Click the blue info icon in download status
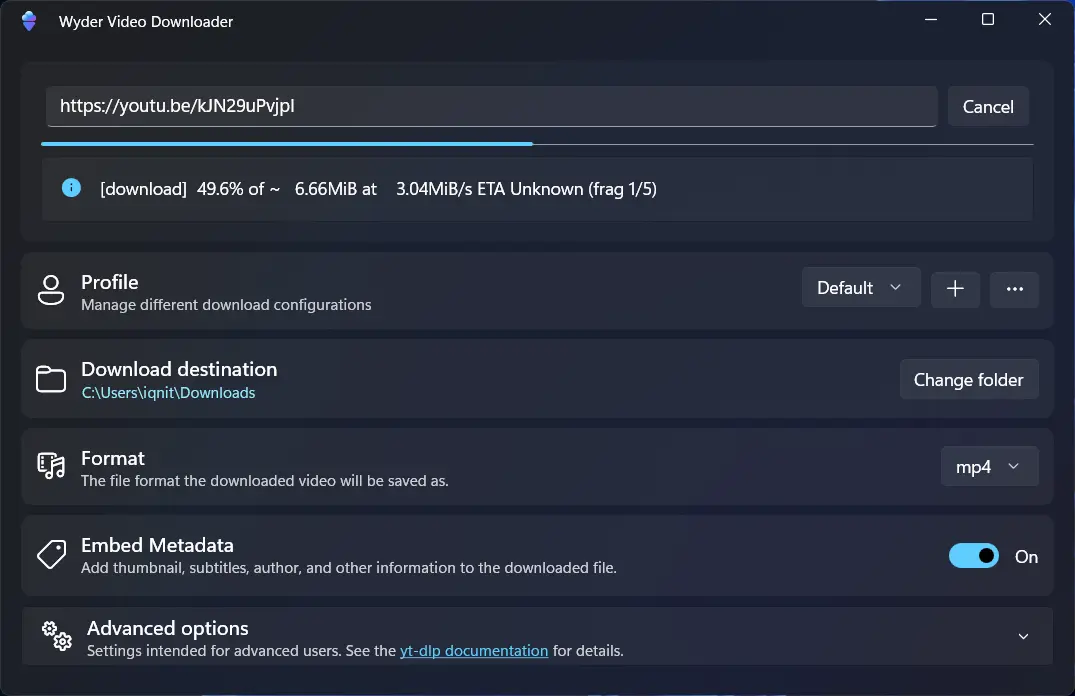 (71, 188)
